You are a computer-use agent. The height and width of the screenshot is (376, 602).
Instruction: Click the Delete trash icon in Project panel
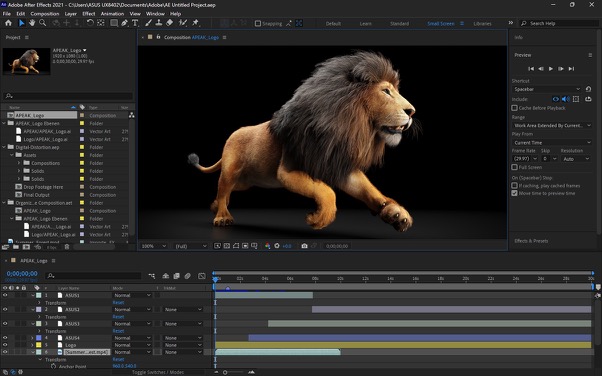(x=67, y=247)
